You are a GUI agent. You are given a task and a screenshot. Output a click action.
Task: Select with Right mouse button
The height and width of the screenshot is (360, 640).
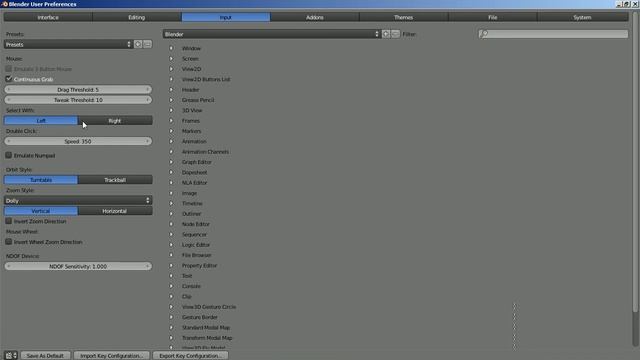tap(115, 120)
